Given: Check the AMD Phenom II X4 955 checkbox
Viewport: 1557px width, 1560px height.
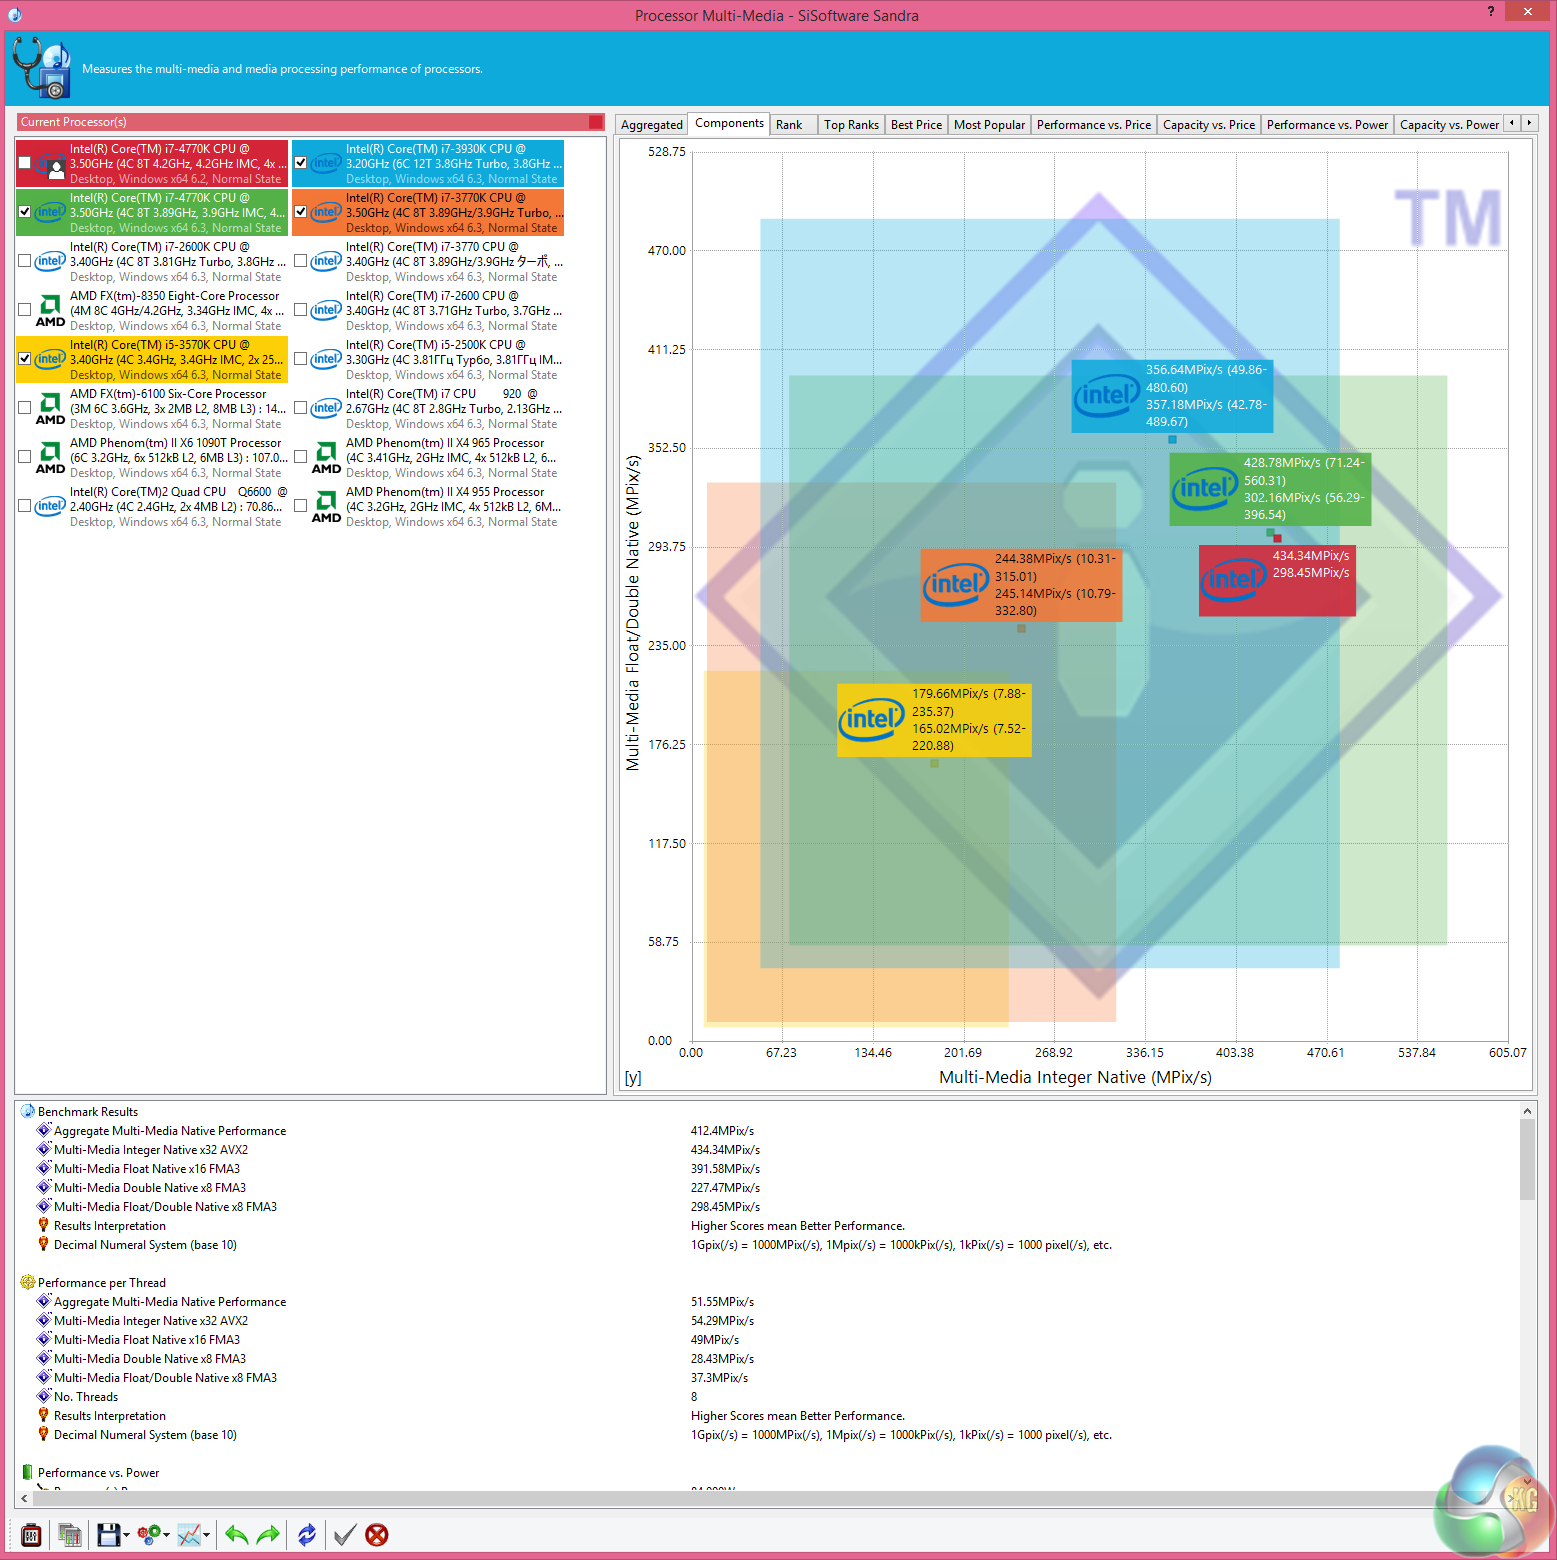Looking at the screenshot, I should coord(301,506).
